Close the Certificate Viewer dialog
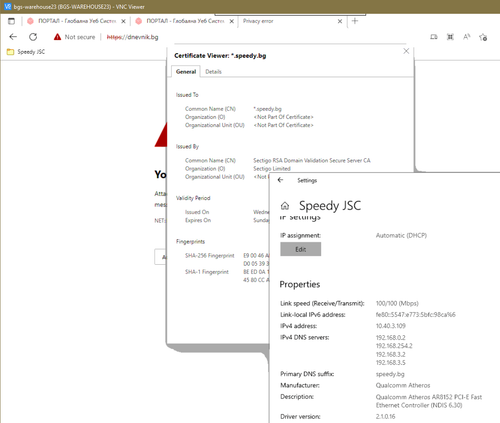 [406, 51]
